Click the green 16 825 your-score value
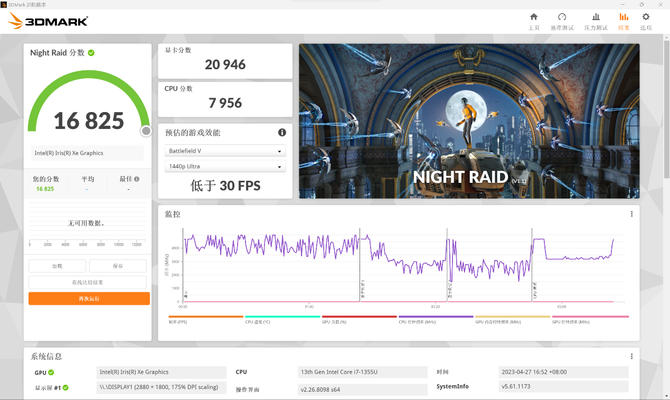 click(x=45, y=189)
